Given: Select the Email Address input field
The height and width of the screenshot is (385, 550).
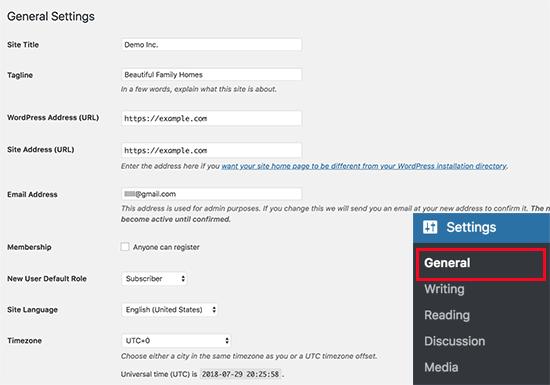Looking at the screenshot, I should (x=211, y=194).
